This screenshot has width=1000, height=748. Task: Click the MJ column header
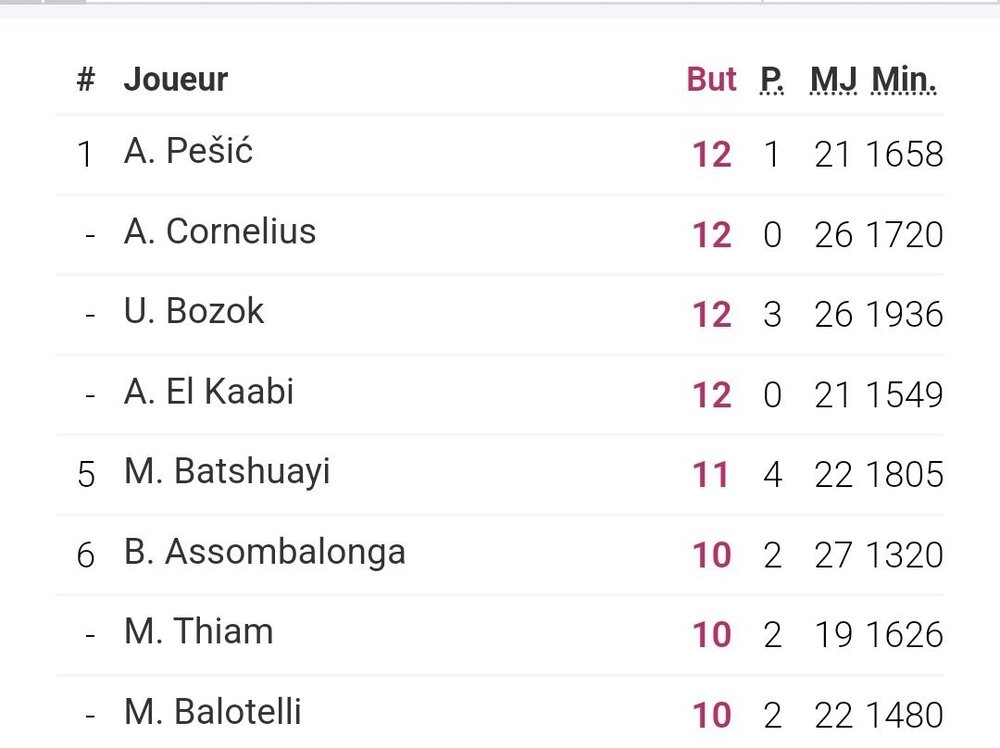[x=834, y=80]
